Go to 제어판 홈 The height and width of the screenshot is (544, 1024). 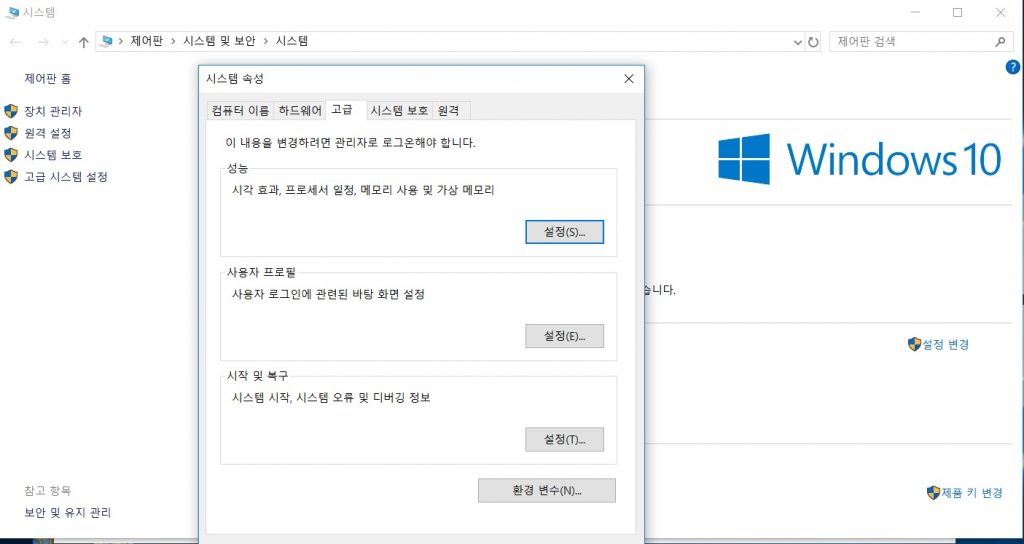point(48,79)
